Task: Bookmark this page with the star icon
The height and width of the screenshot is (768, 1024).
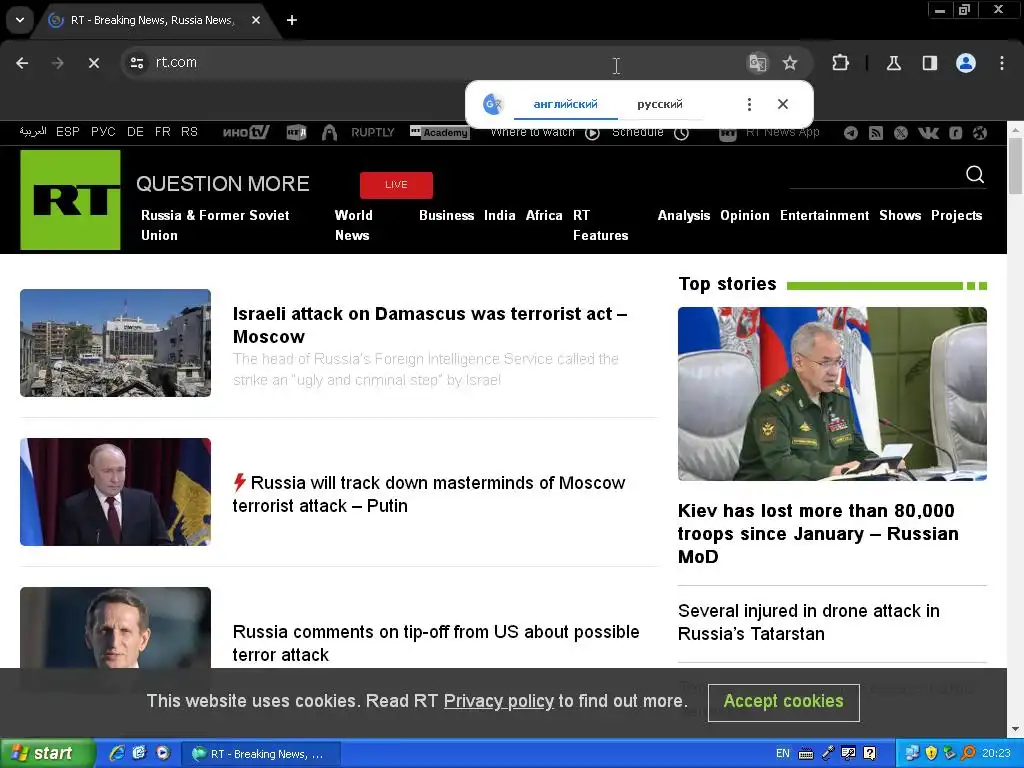Action: coord(790,63)
